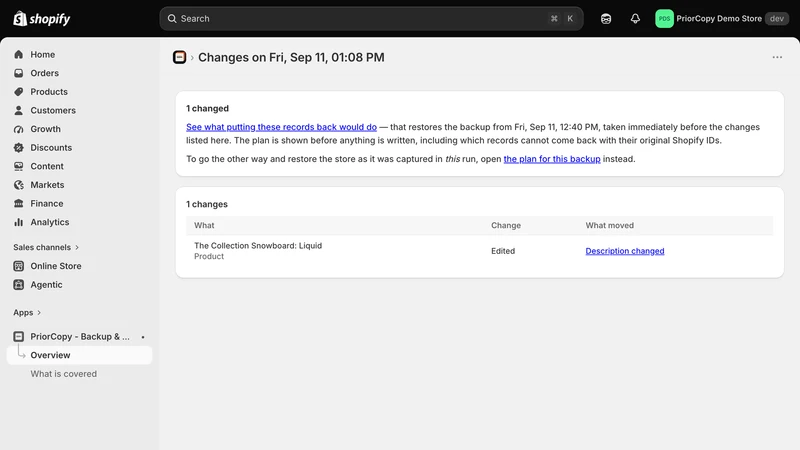The width and height of the screenshot is (800, 450).
Task: Click the Change column header
Action: [x=506, y=226]
